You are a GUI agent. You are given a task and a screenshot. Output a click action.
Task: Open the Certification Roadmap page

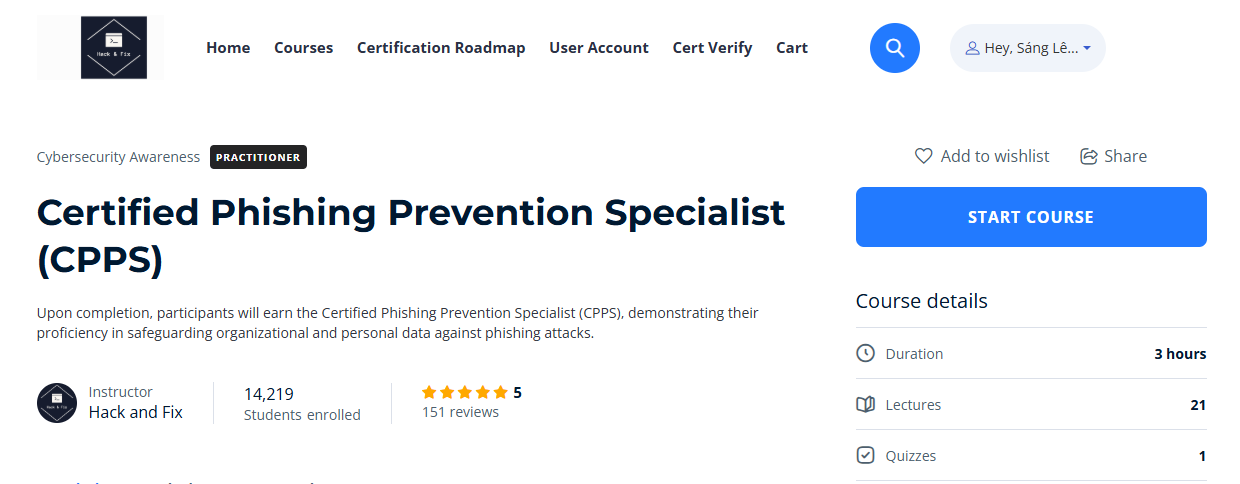tap(441, 48)
